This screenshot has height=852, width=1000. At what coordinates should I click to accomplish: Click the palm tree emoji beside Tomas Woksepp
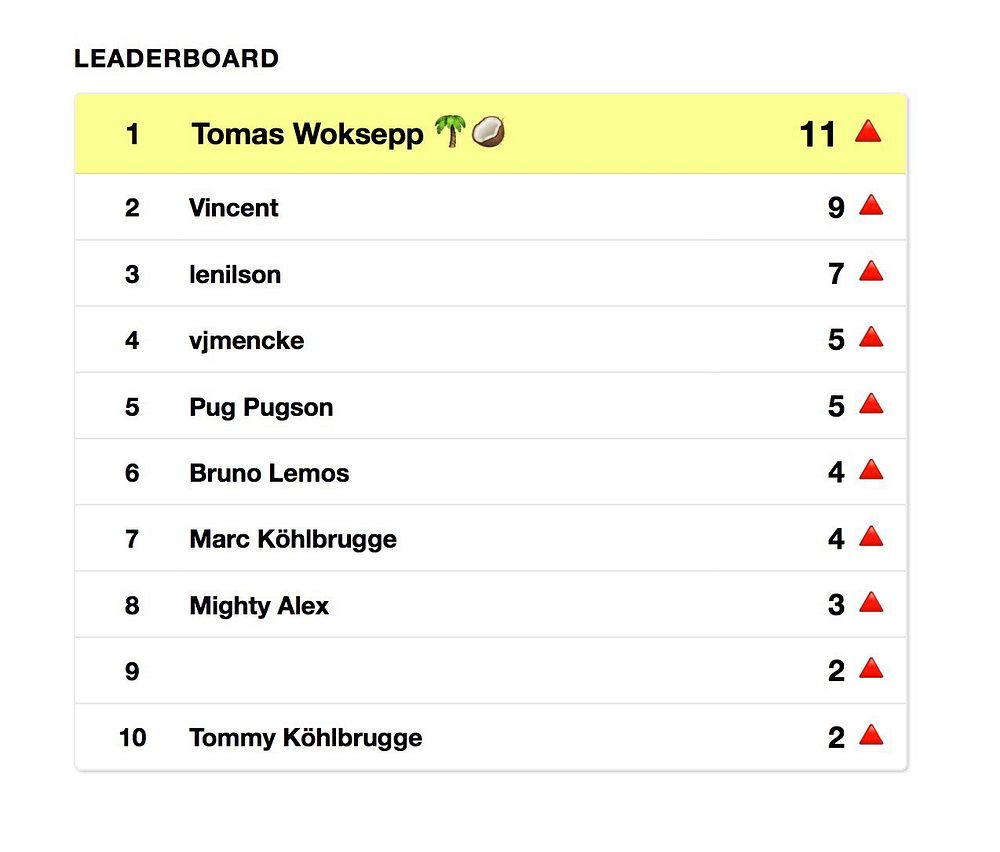pos(450,131)
